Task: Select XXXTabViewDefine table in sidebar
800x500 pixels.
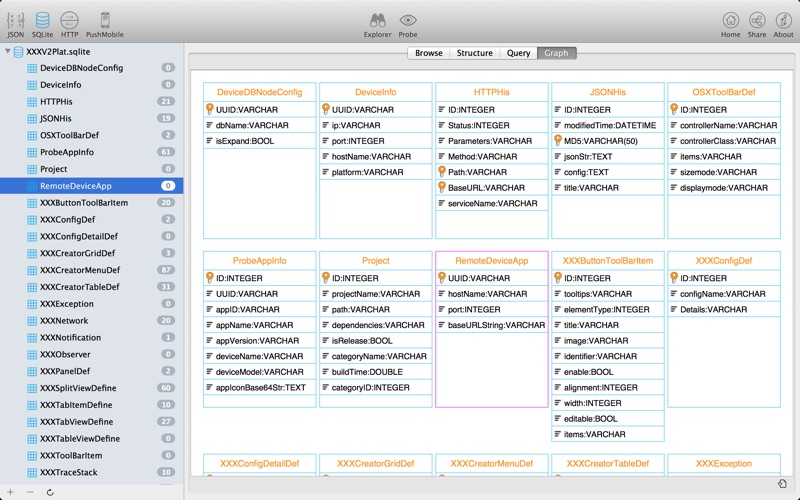Action: point(92,421)
